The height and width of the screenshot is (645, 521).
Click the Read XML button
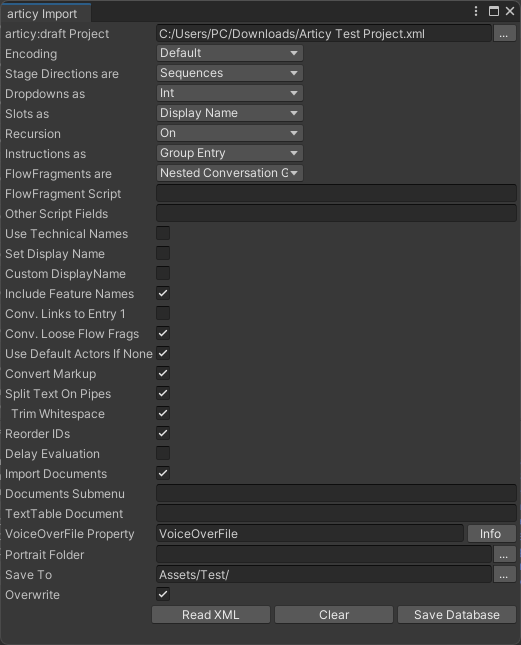[211, 615]
